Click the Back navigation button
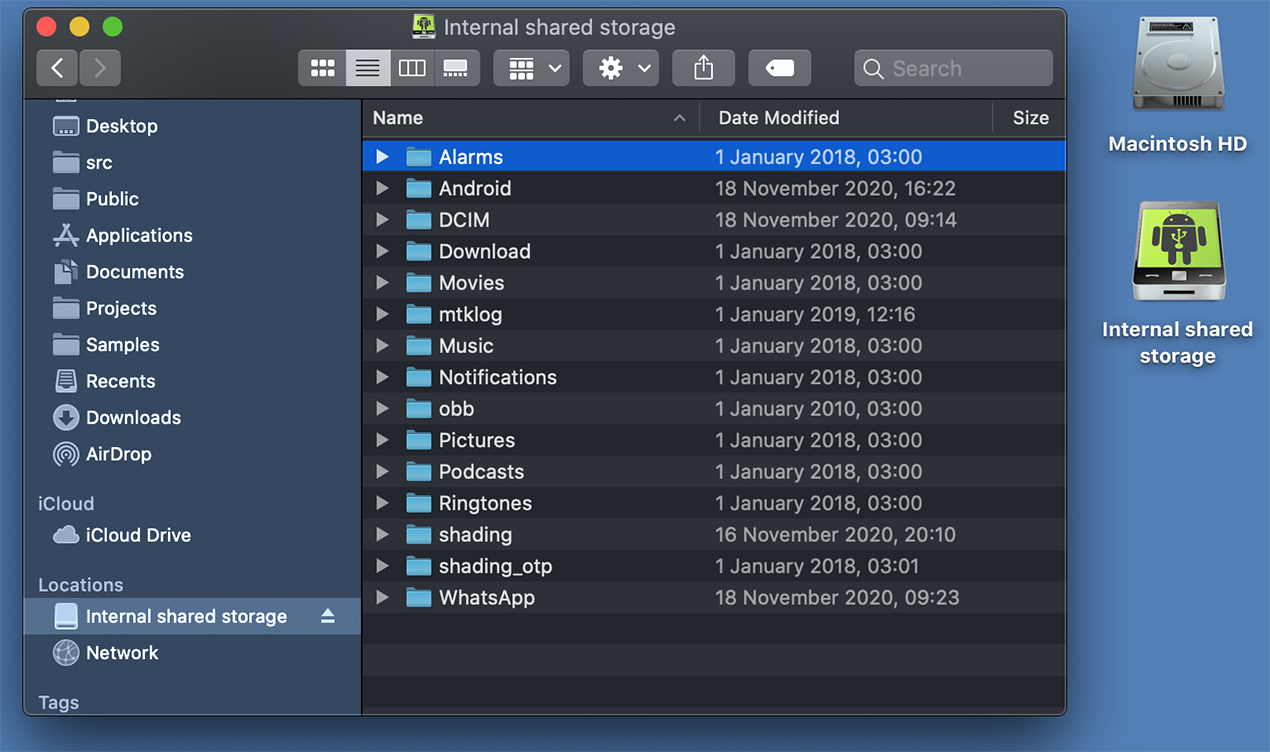 (57, 67)
